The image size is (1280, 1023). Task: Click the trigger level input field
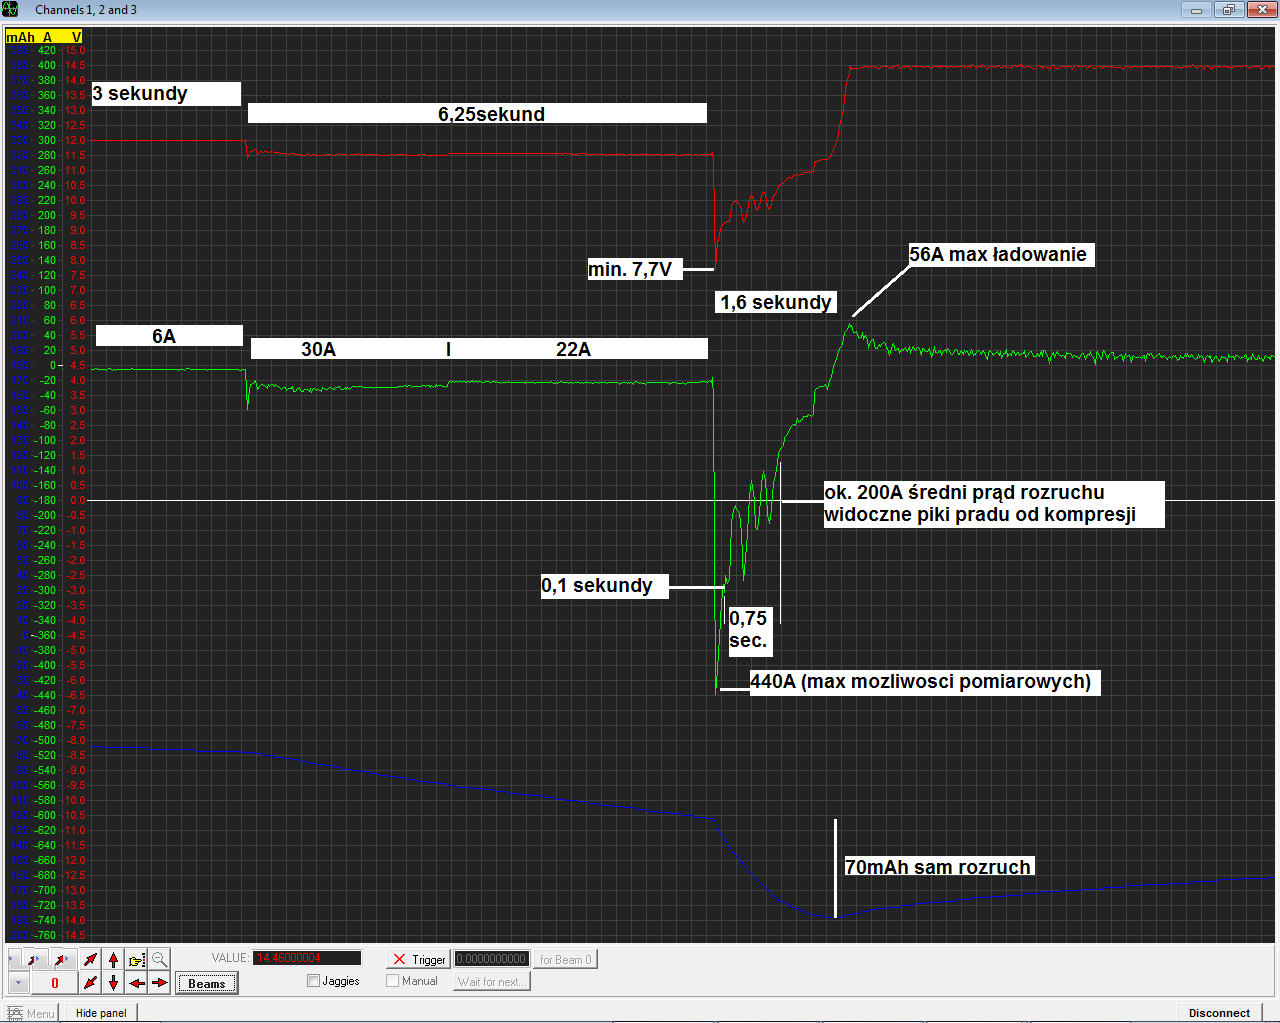tap(491, 959)
